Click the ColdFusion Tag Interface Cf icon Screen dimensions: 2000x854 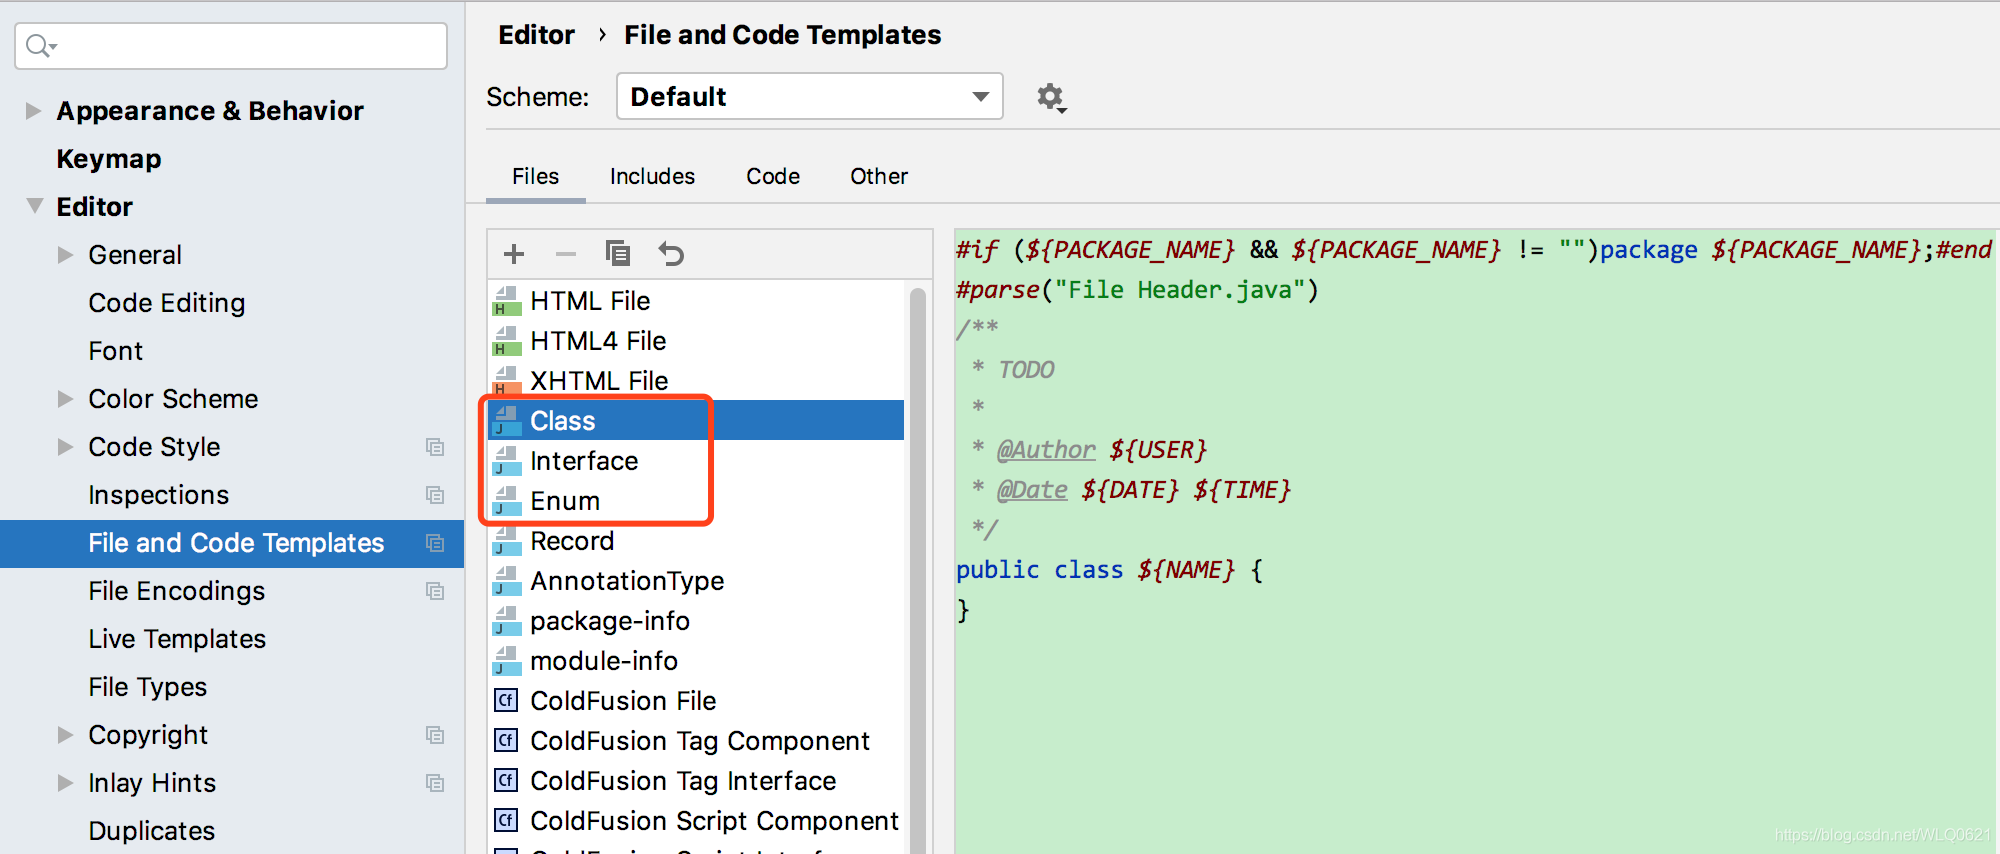(x=507, y=780)
